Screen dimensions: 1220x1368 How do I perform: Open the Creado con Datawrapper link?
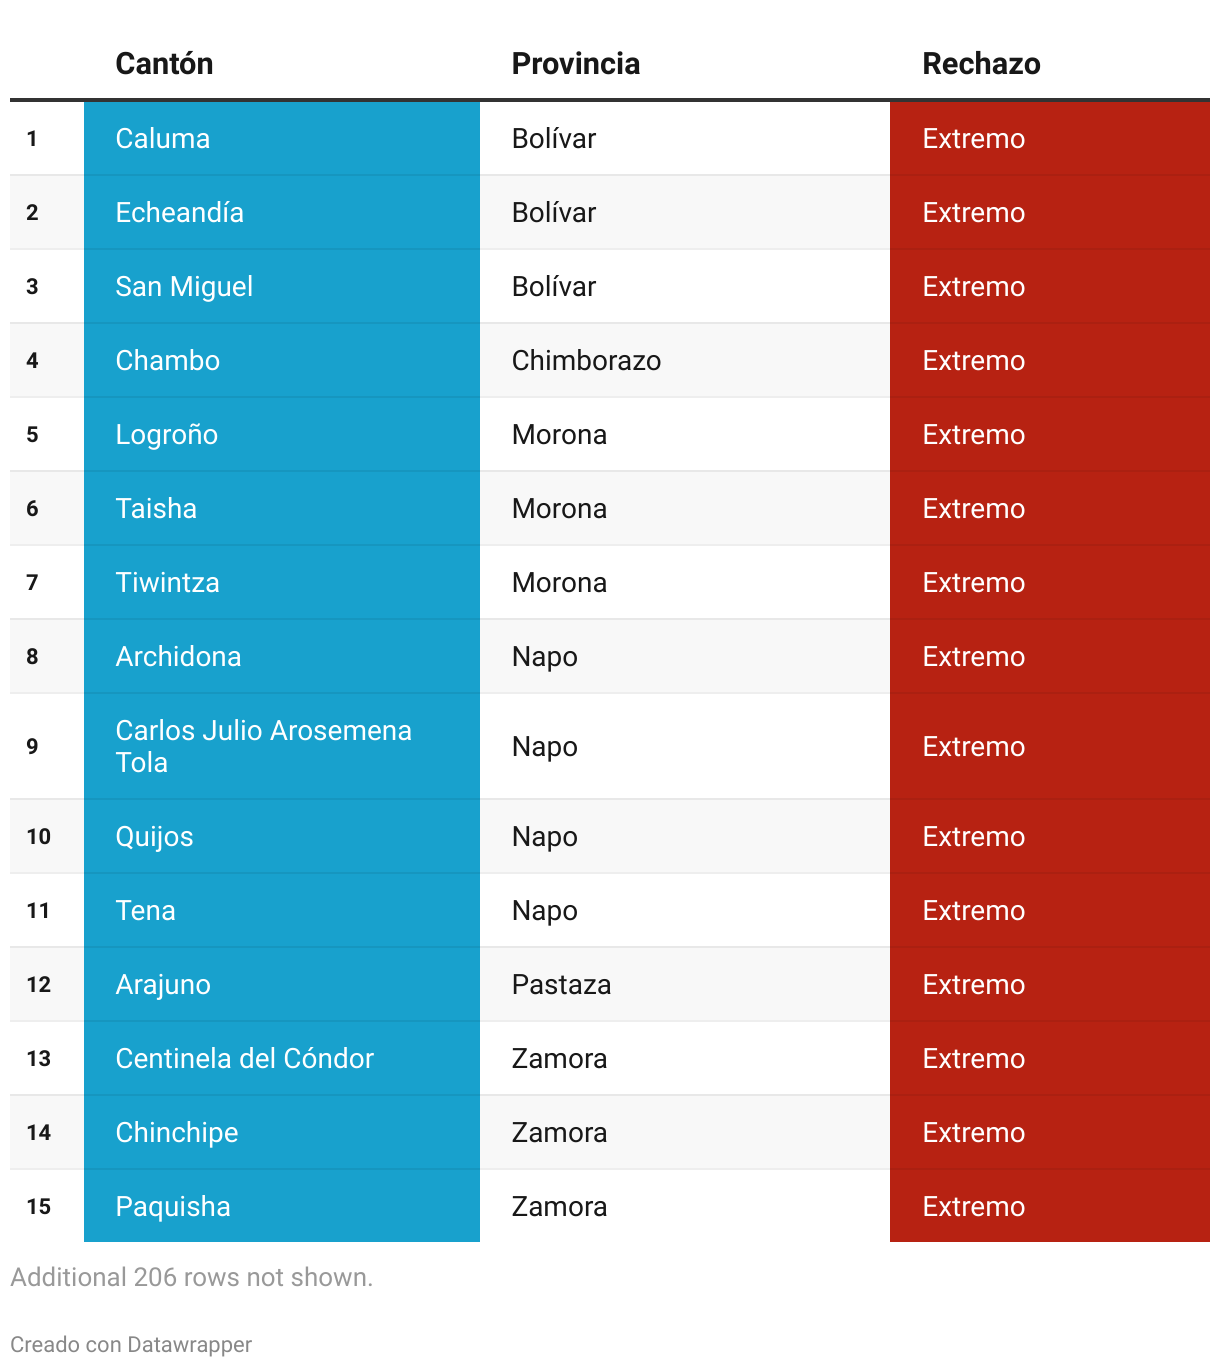[131, 1344]
